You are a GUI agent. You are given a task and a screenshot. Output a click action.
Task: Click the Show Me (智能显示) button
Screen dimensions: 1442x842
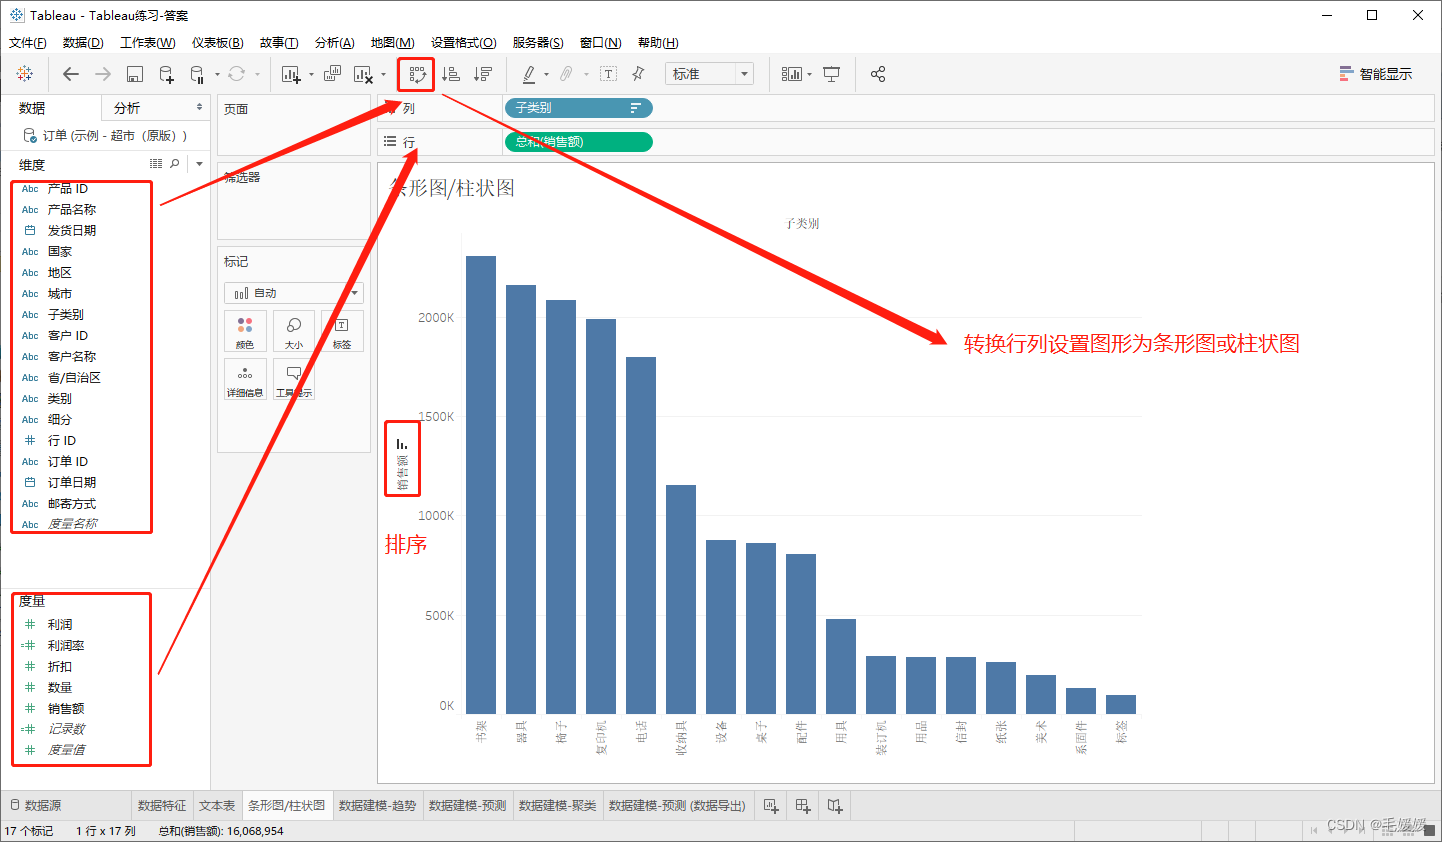tap(1376, 74)
